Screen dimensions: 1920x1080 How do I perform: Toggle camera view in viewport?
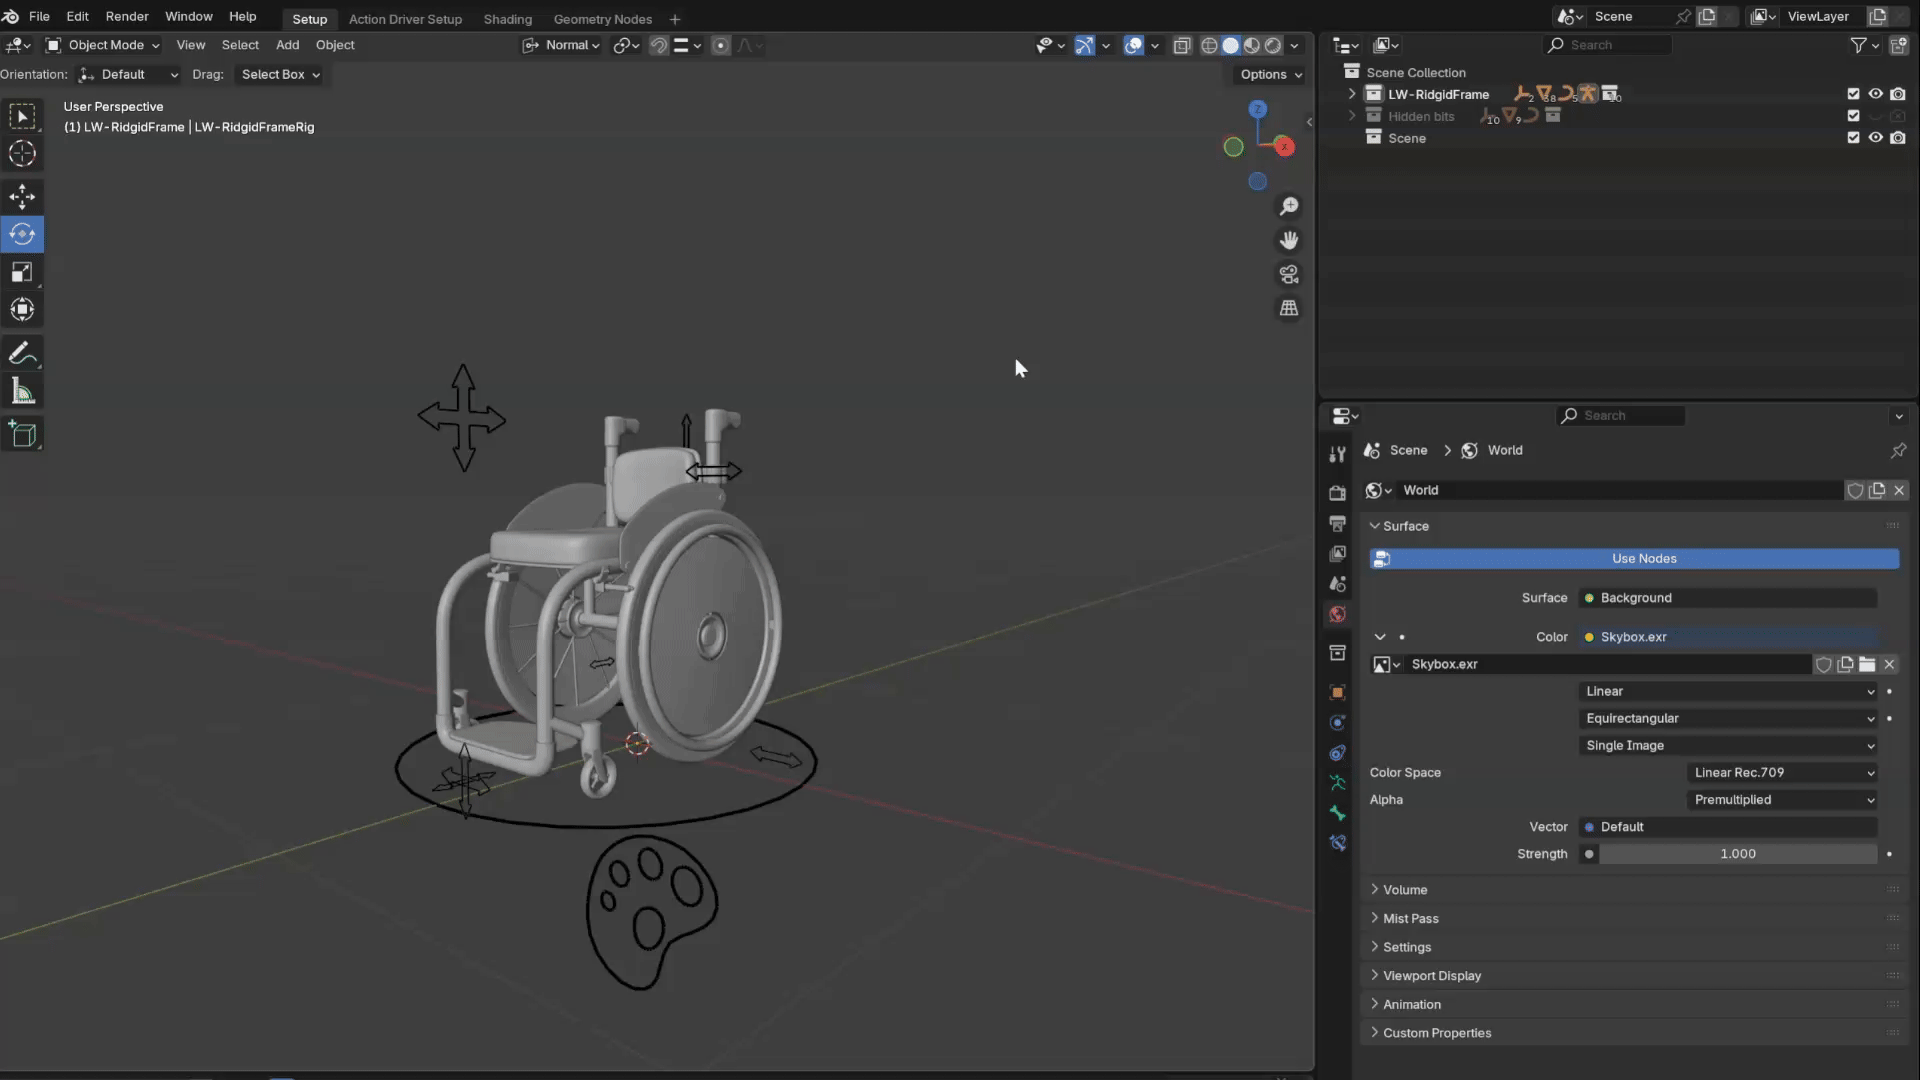click(x=1289, y=274)
